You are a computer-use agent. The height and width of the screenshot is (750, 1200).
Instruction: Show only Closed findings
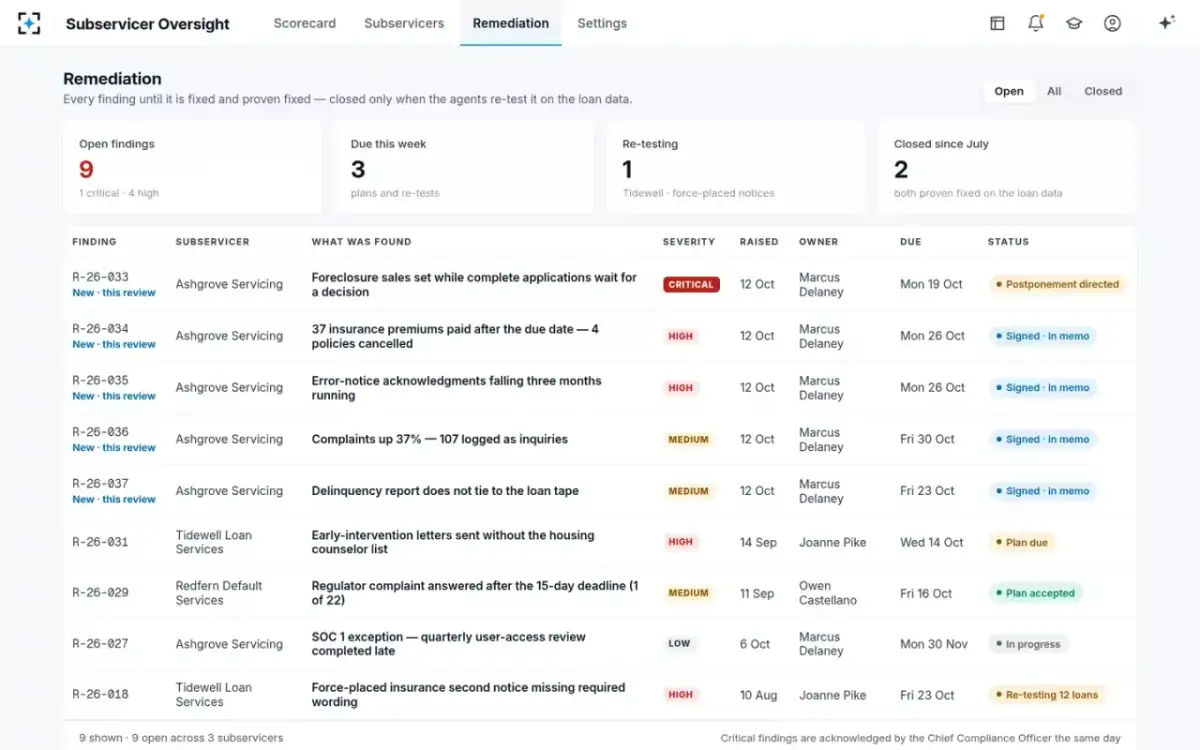[x=1103, y=91]
